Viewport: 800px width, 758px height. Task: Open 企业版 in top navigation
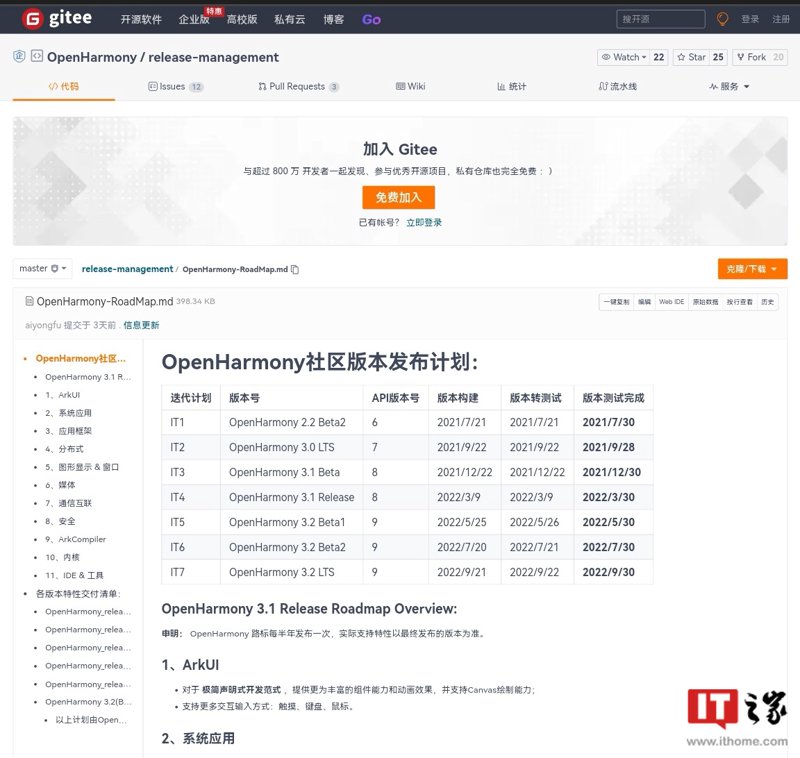click(194, 19)
